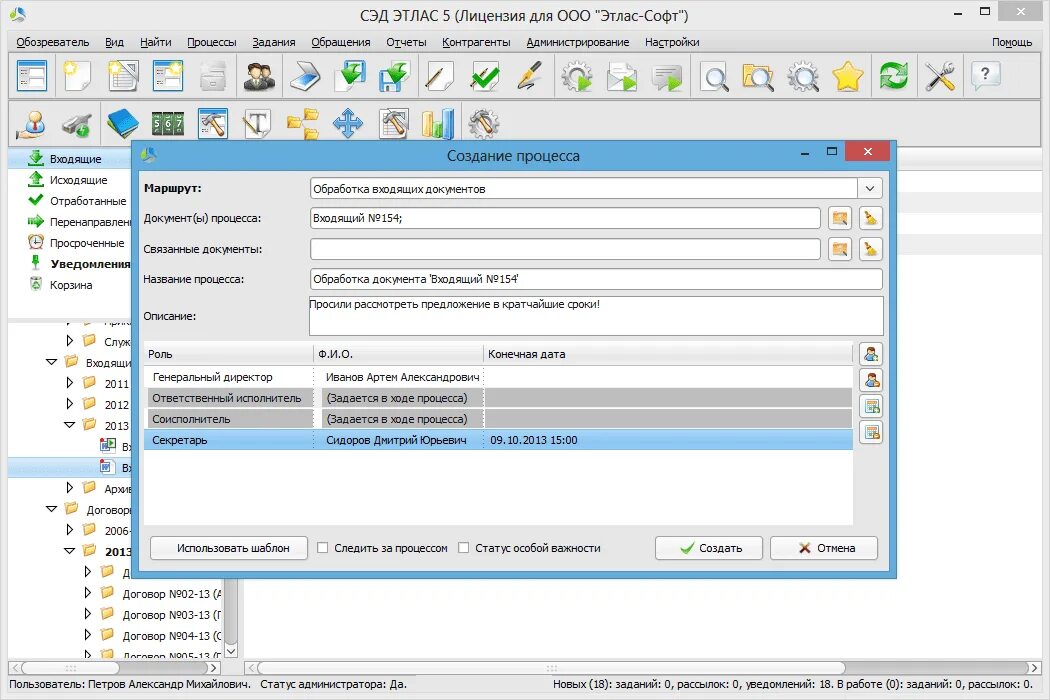The image size is (1050, 700).
Task: Open the Администрирование menu
Action: pos(577,42)
